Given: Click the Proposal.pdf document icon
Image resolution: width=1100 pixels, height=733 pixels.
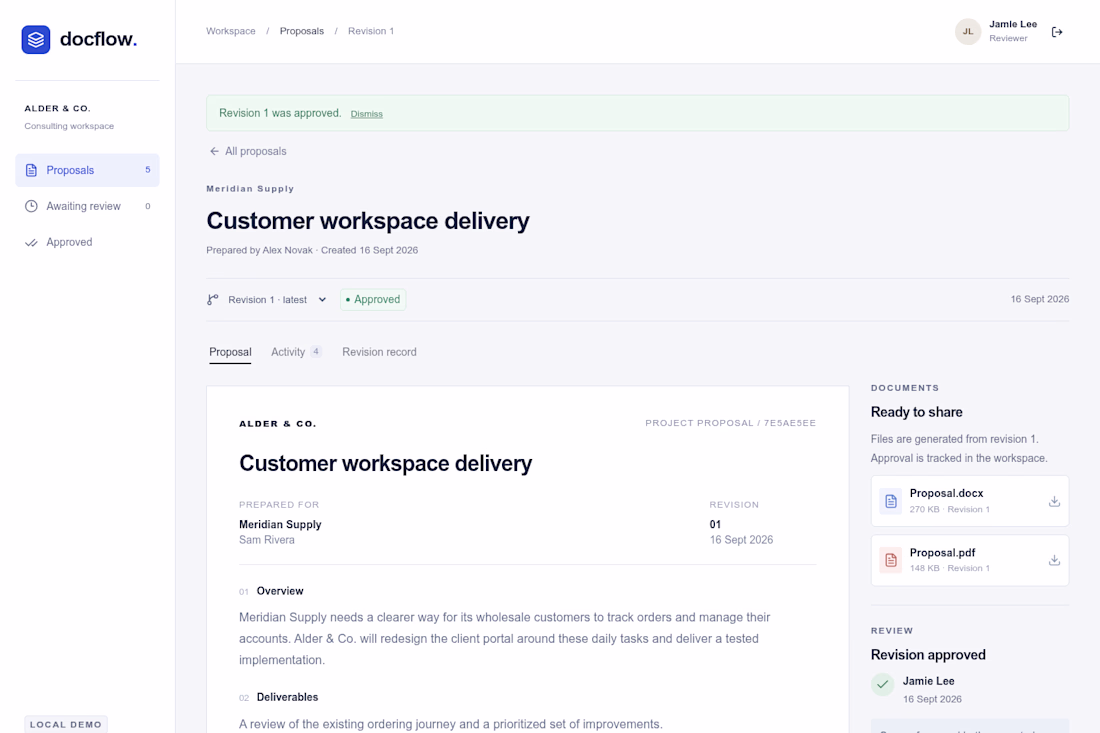Looking at the screenshot, I should (891, 560).
